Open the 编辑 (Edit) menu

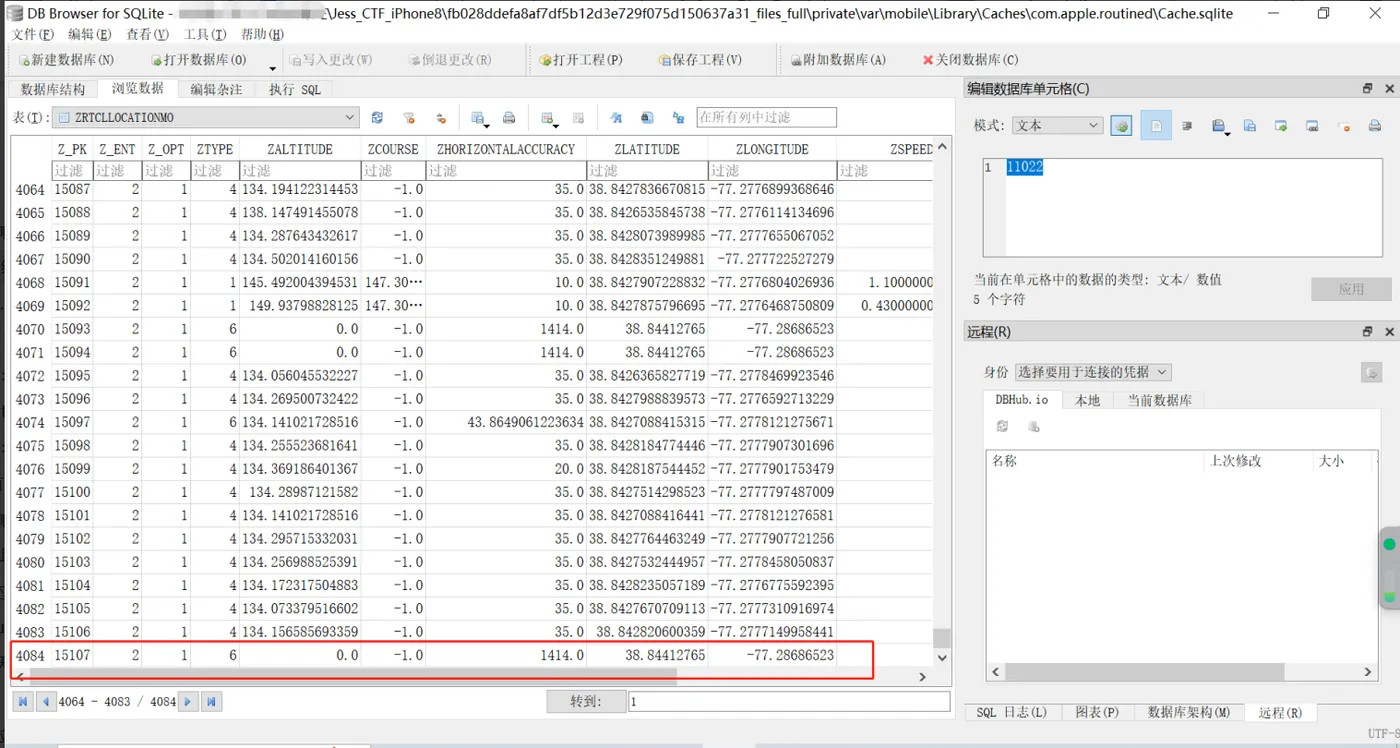89,34
